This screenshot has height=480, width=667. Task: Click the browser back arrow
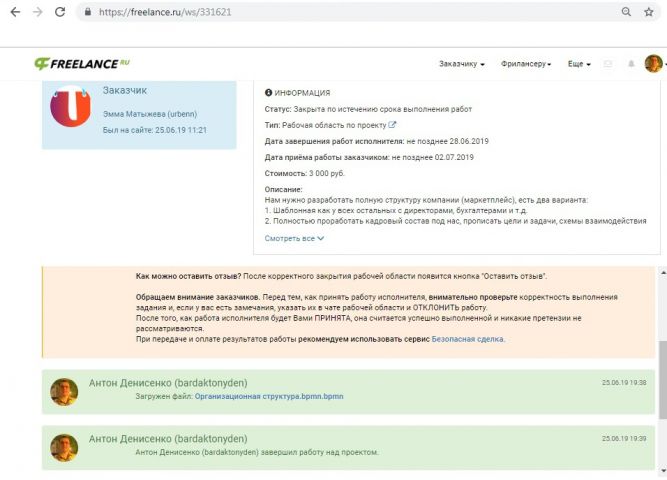point(15,12)
